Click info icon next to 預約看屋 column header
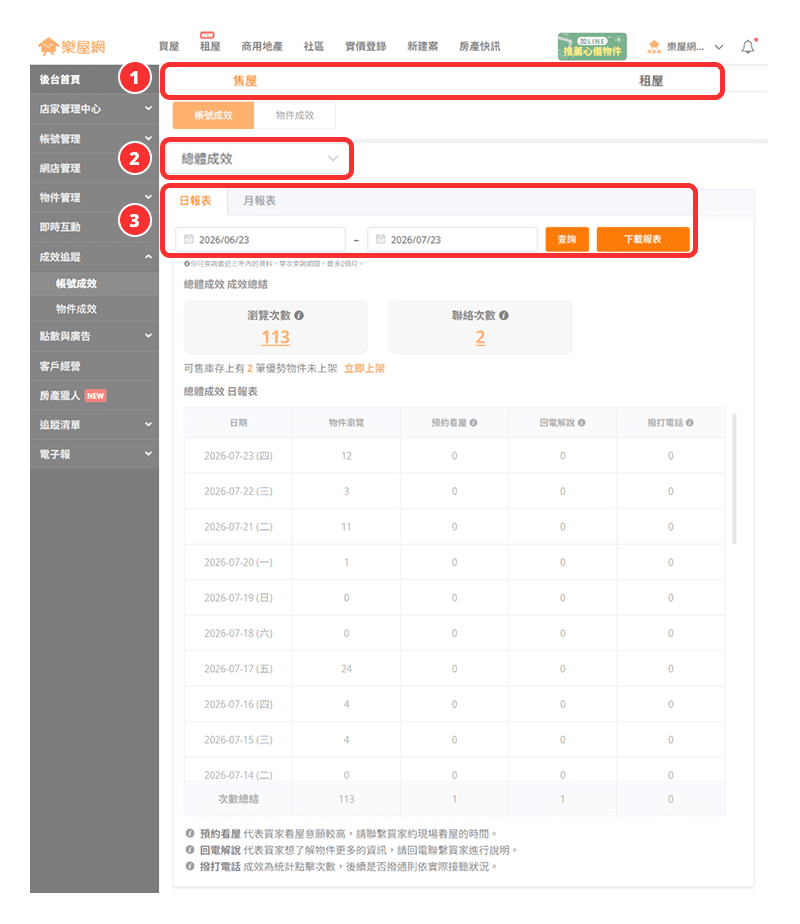The width and height of the screenshot is (800, 924). click(474, 423)
